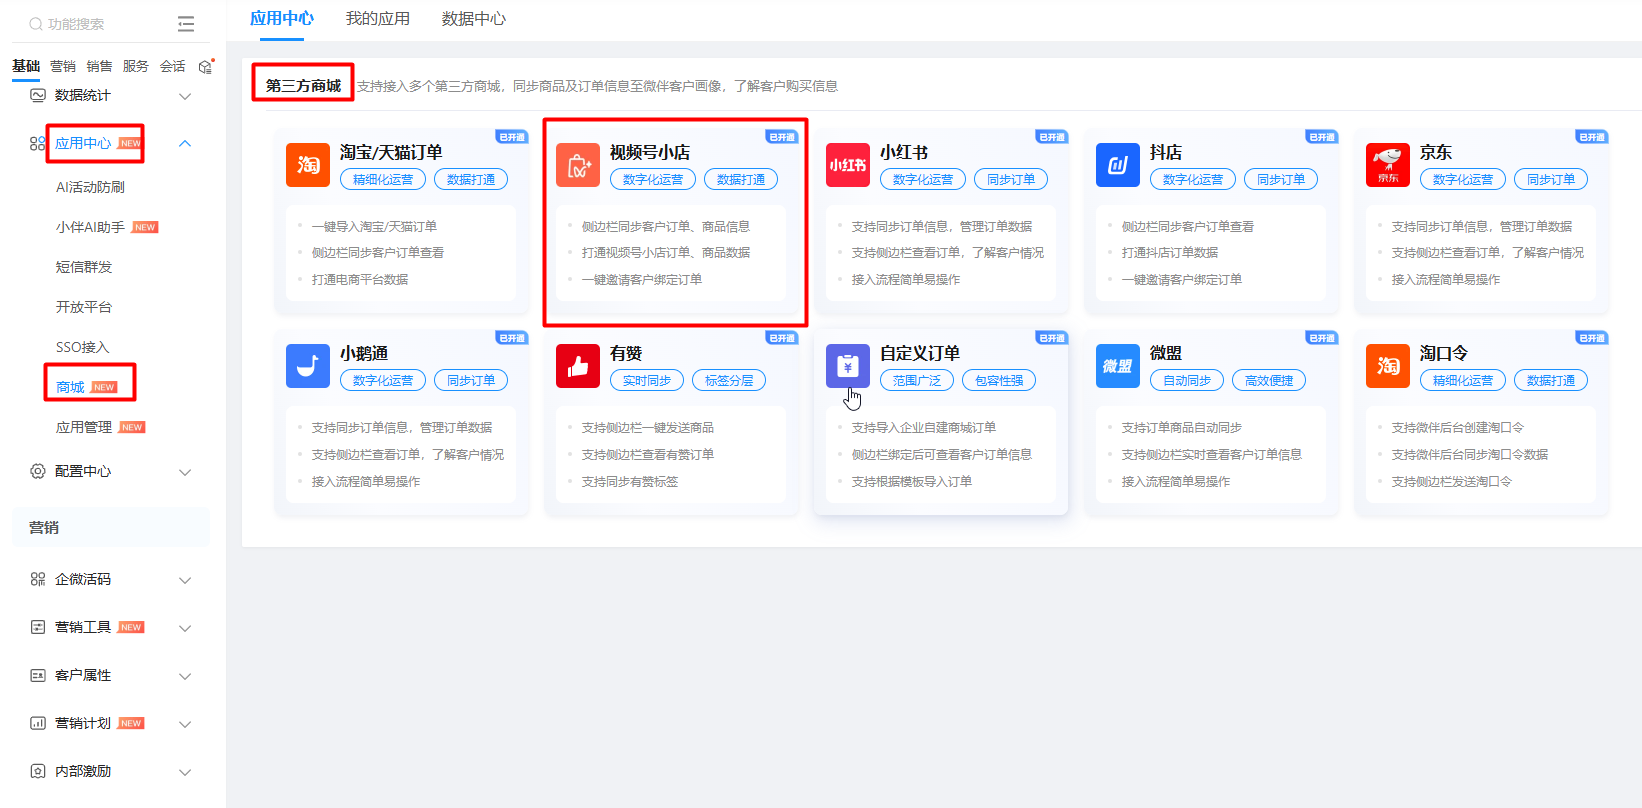Open SSO接入 in the sidebar

pyautogui.click(x=82, y=347)
